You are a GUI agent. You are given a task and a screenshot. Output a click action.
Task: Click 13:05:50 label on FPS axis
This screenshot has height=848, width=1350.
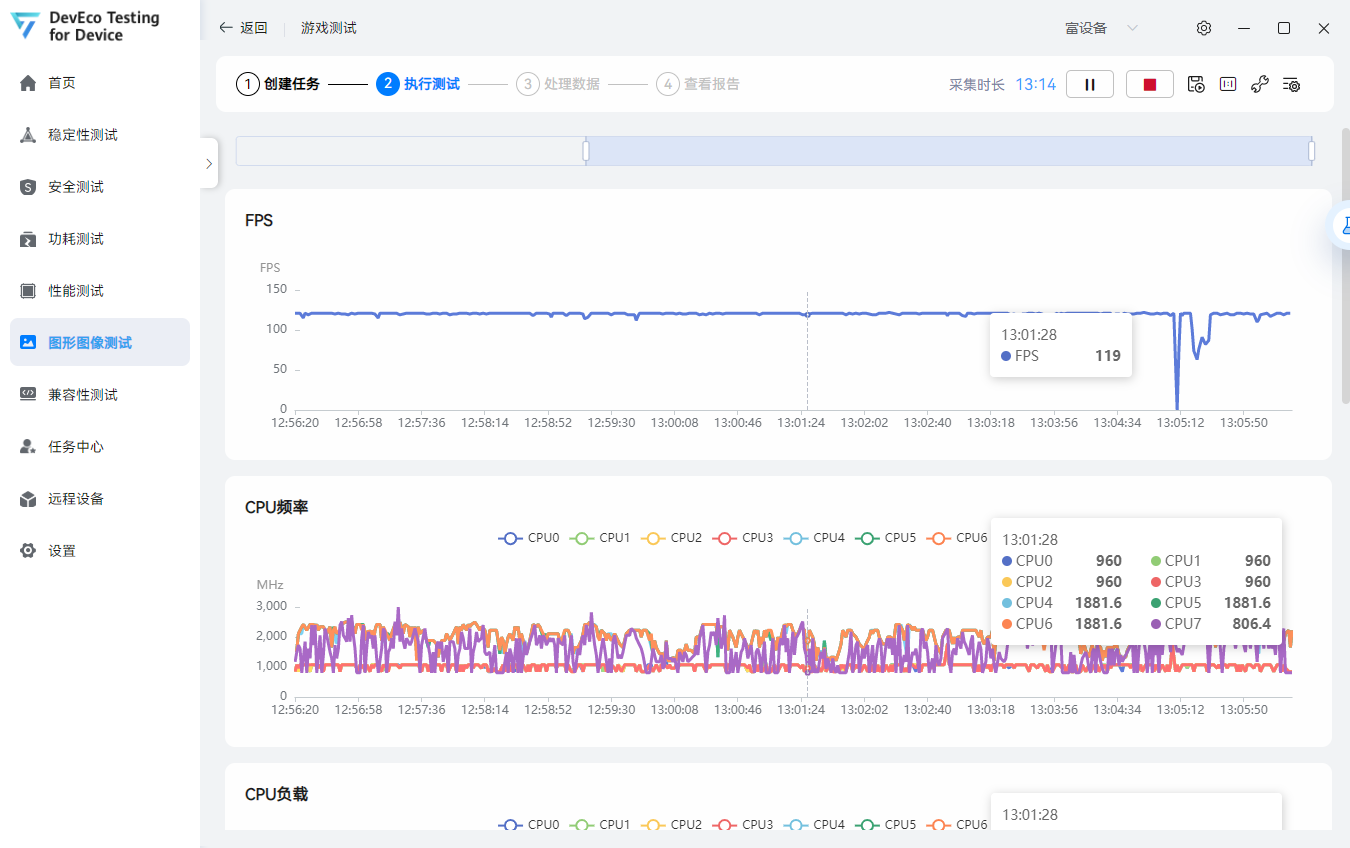coord(1245,423)
